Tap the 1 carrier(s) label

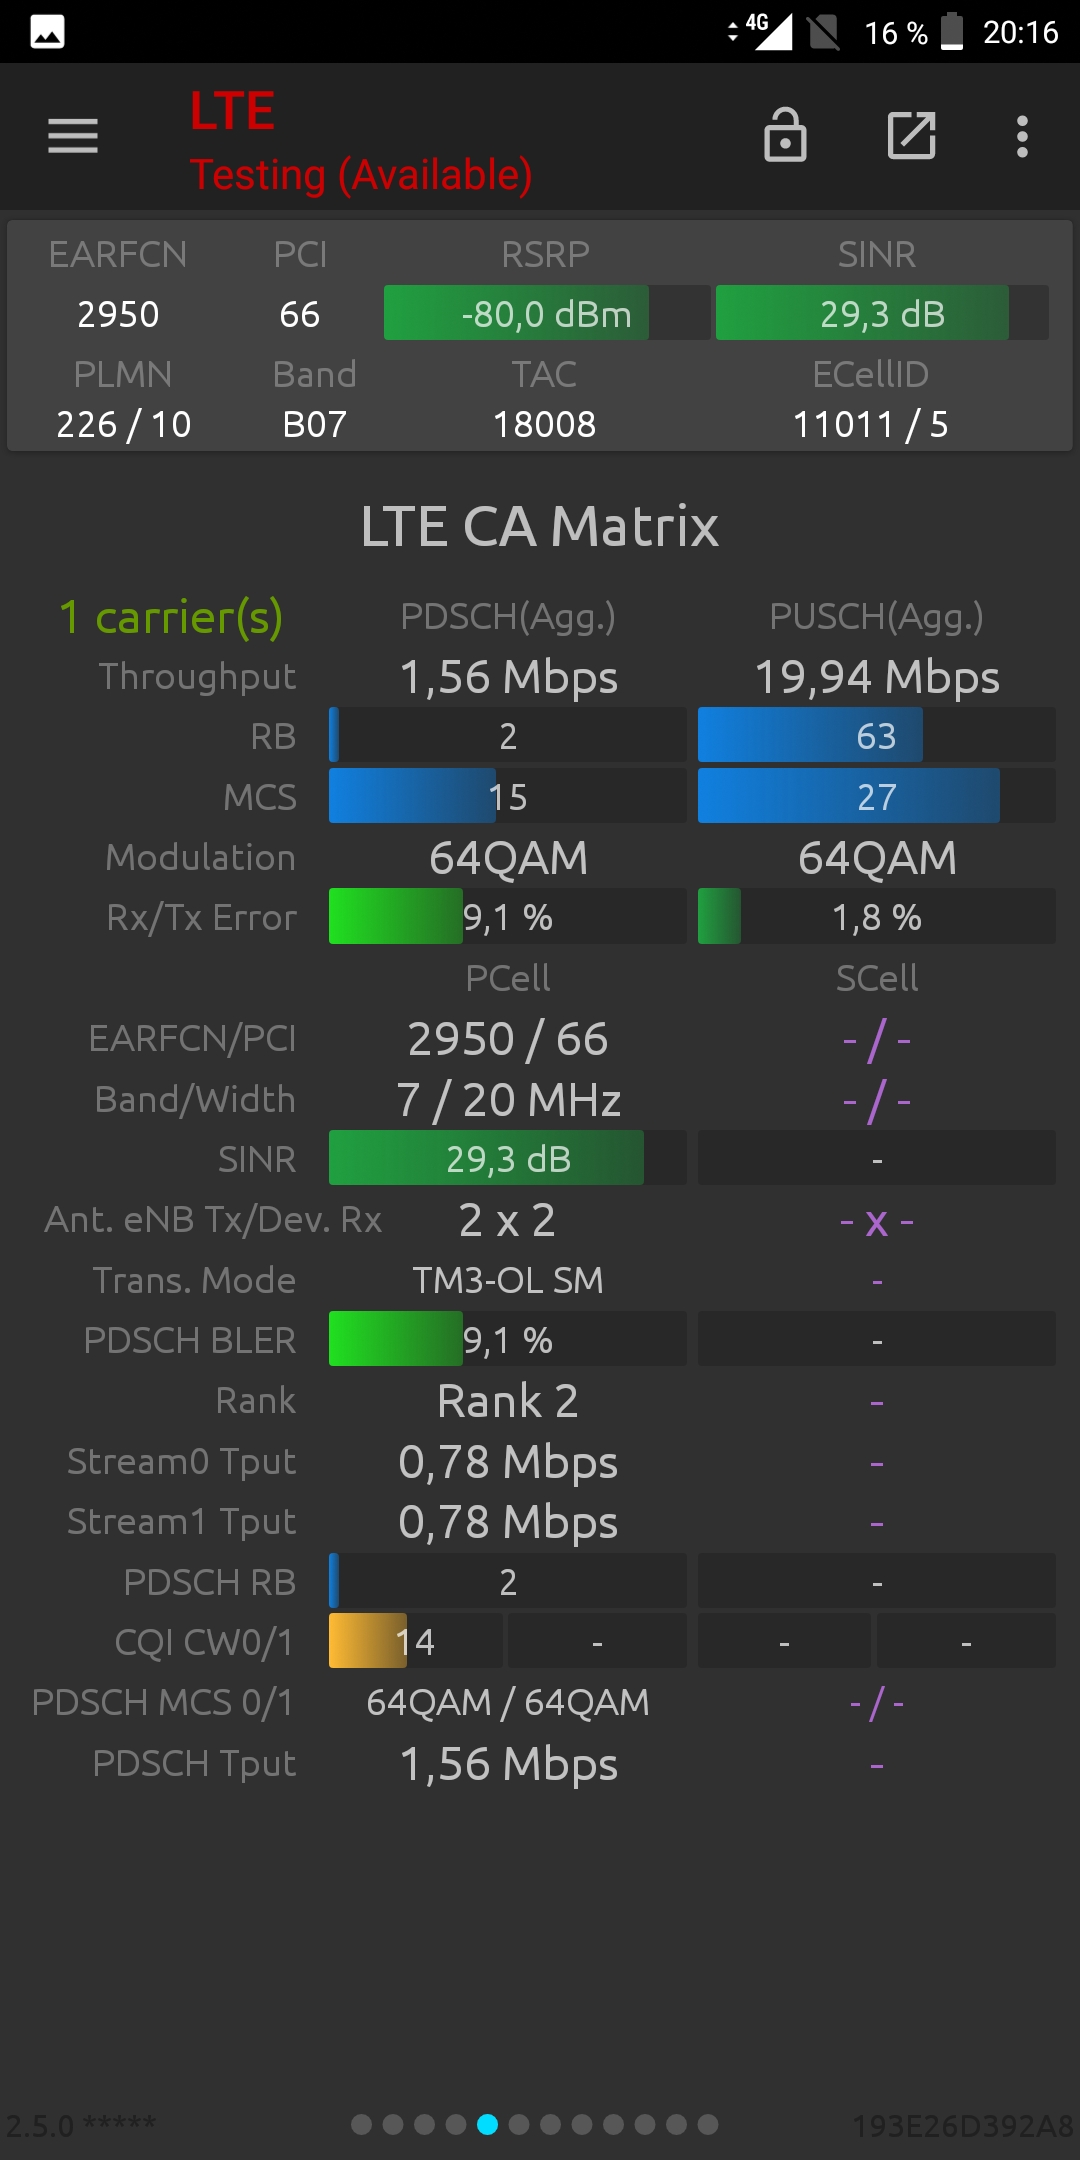pos(171,617)
